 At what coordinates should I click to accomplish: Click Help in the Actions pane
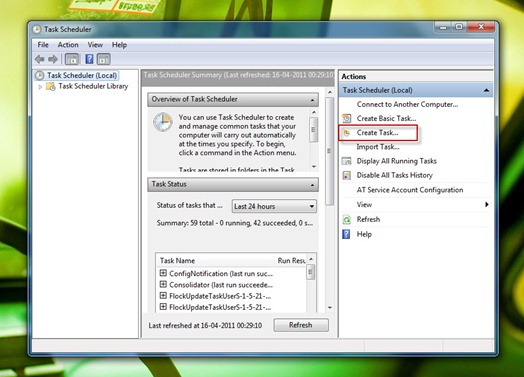(x=364, y=234)
